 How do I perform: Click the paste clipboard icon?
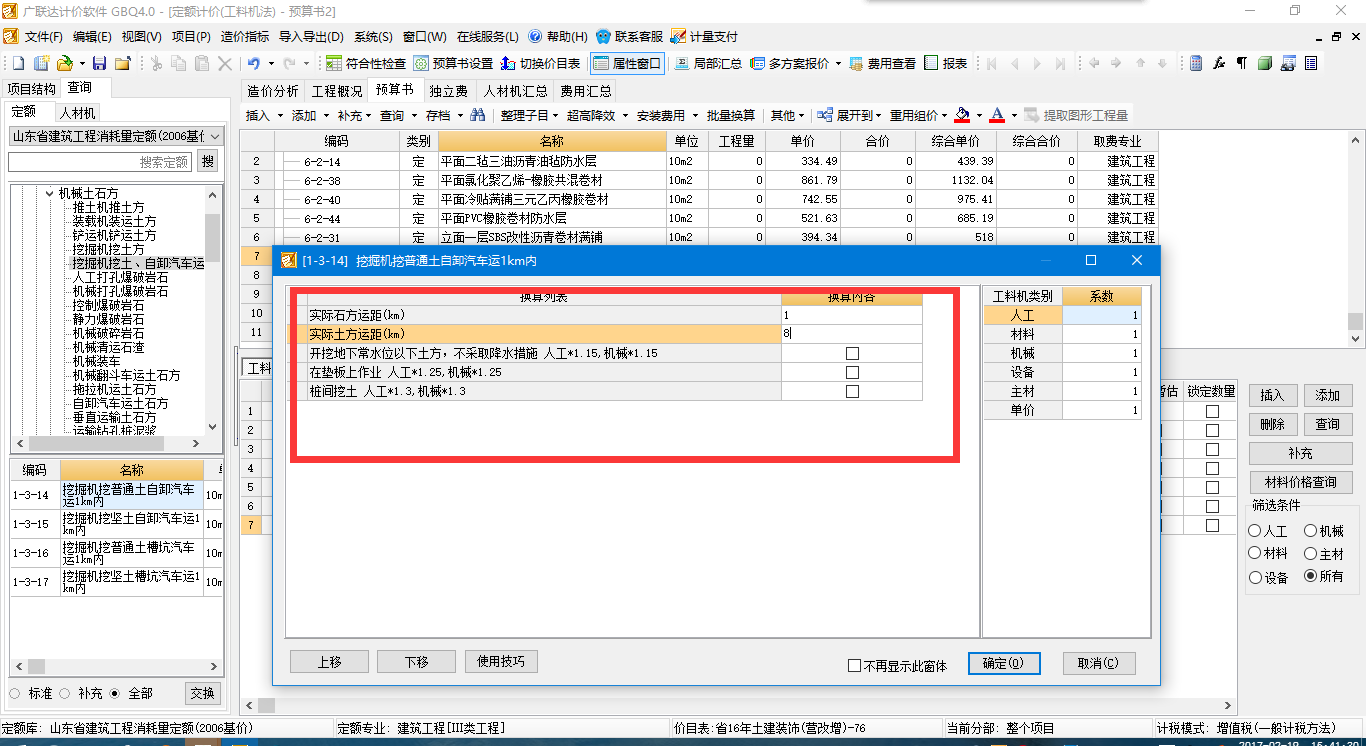click(202, 63)
